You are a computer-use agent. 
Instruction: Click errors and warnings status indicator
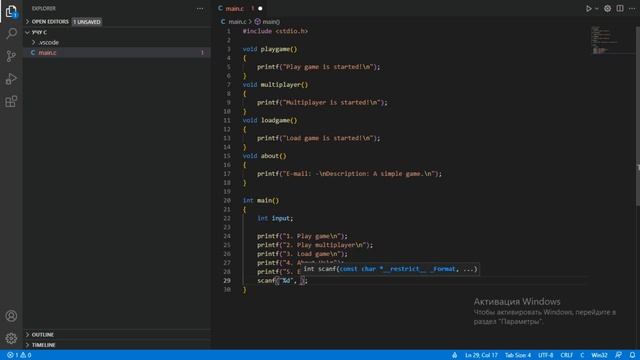pyautogui.click(x=19, y=355)
